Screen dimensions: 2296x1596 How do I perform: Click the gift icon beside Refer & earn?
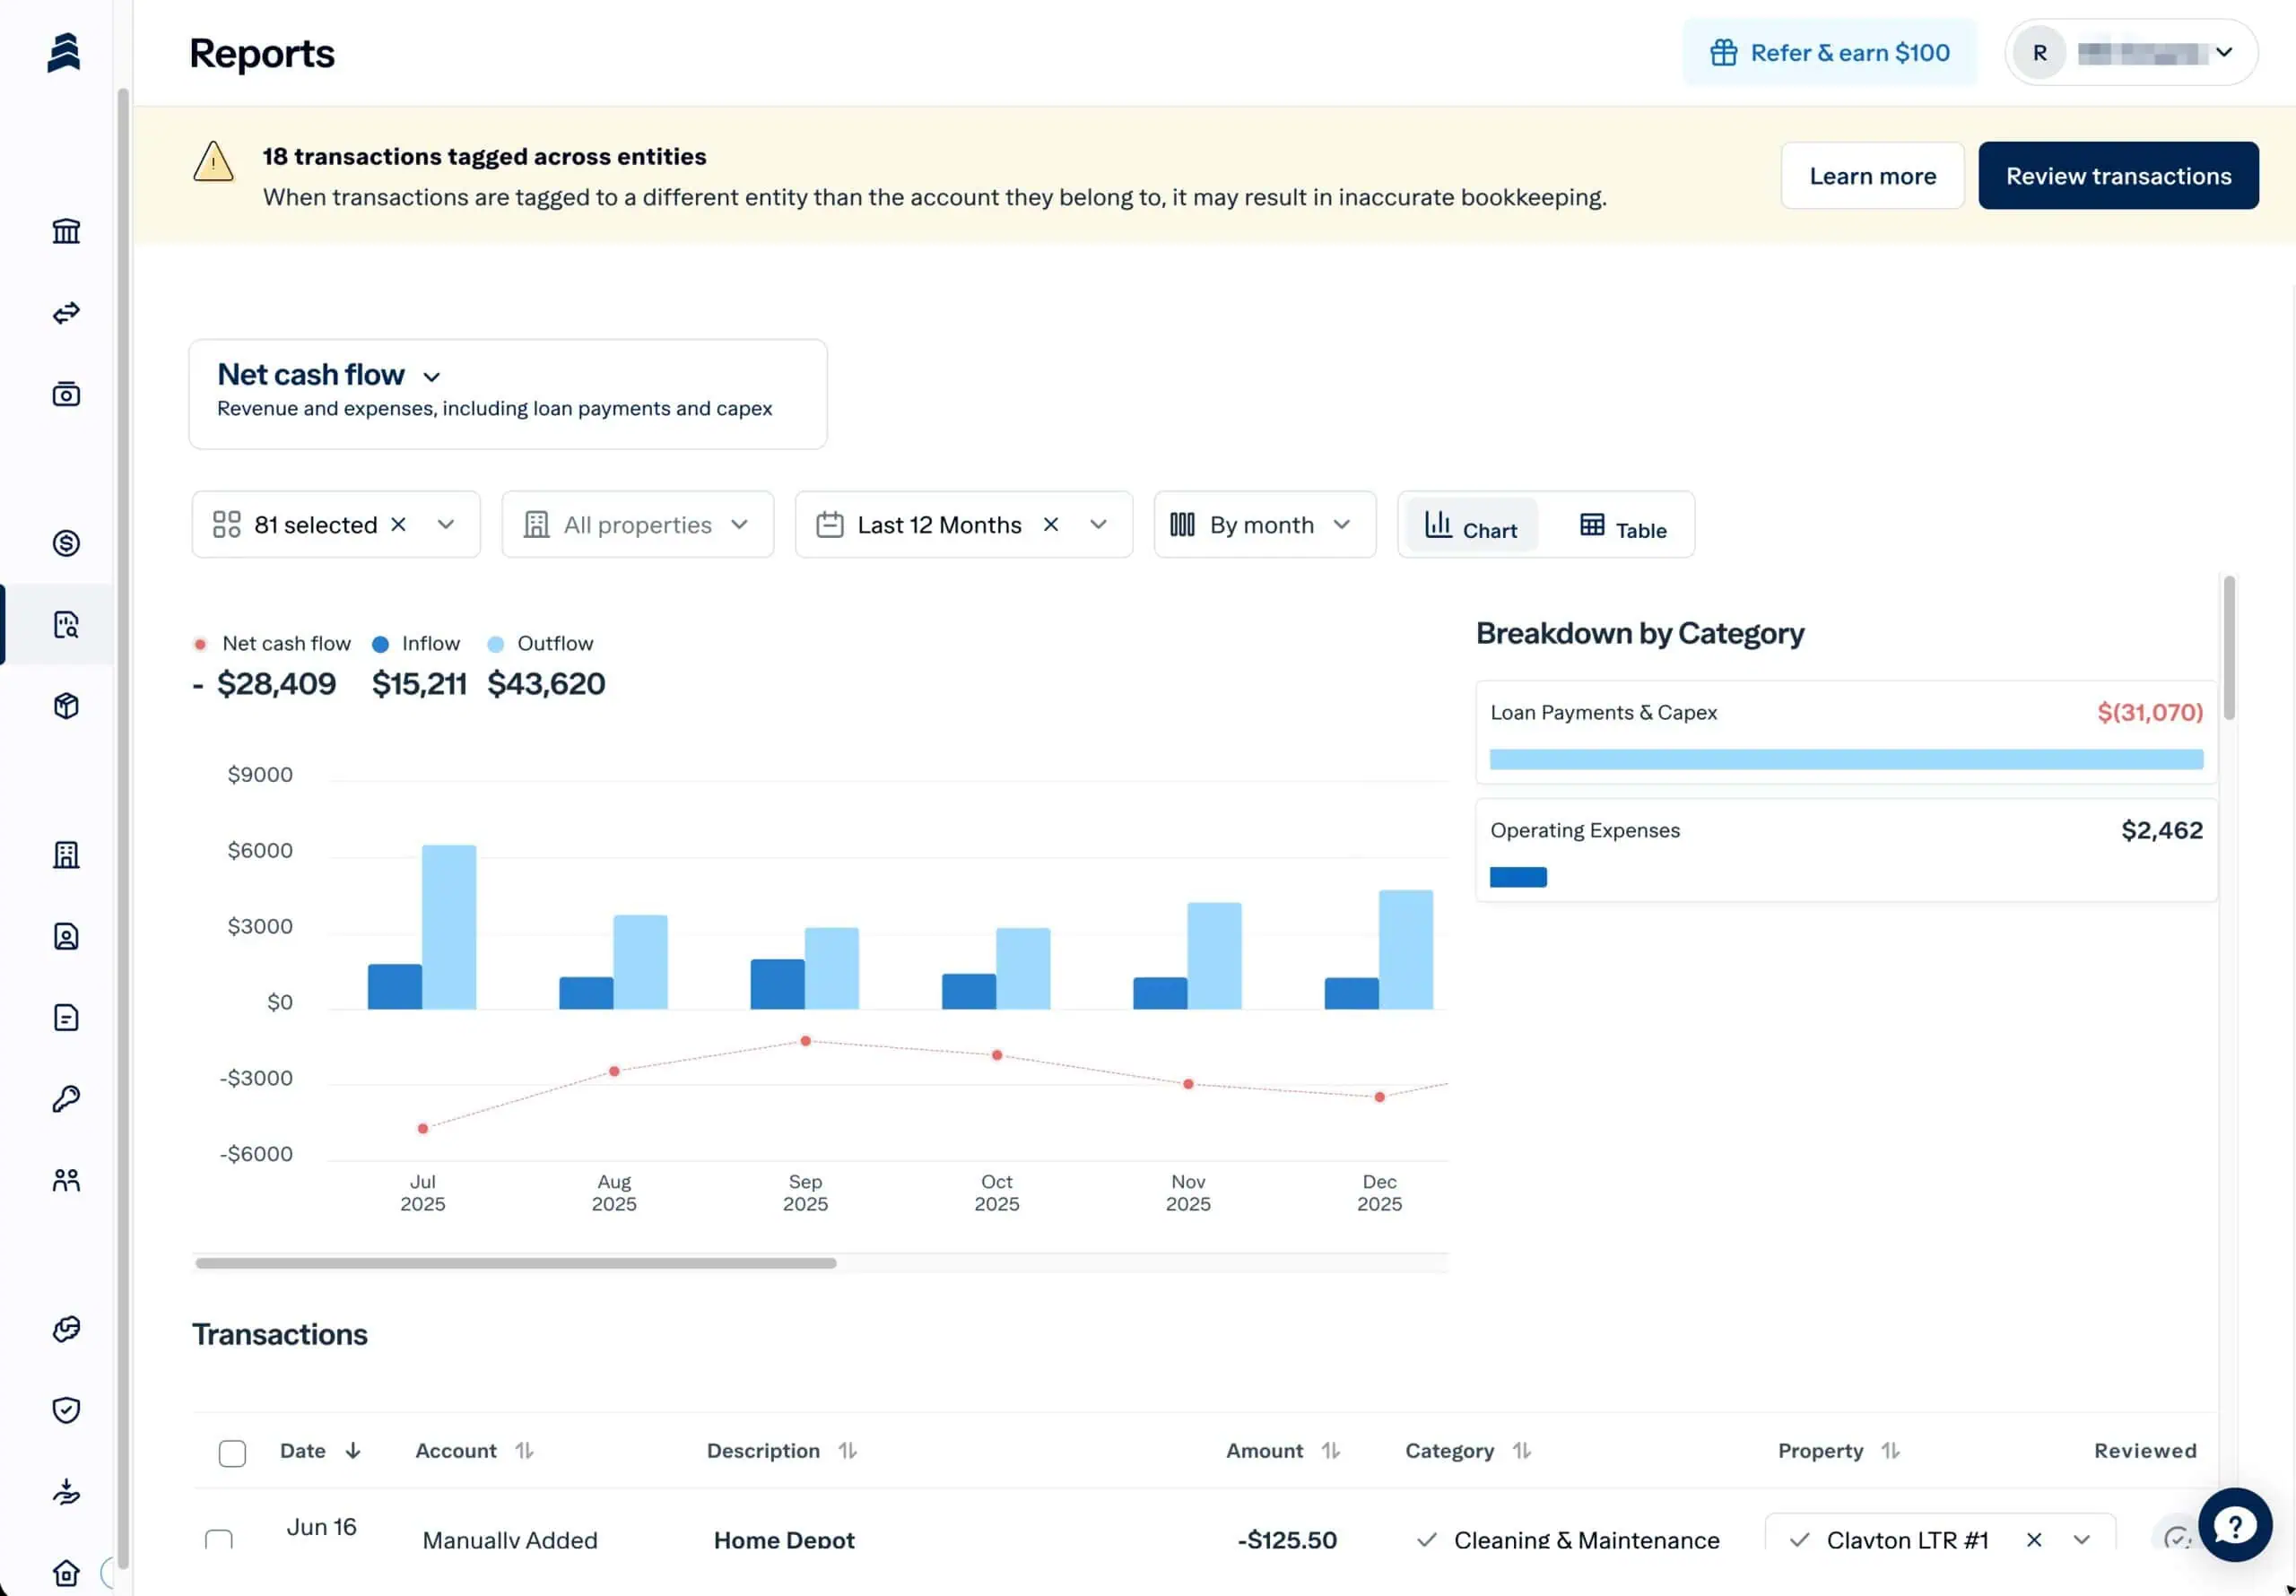1723,52
